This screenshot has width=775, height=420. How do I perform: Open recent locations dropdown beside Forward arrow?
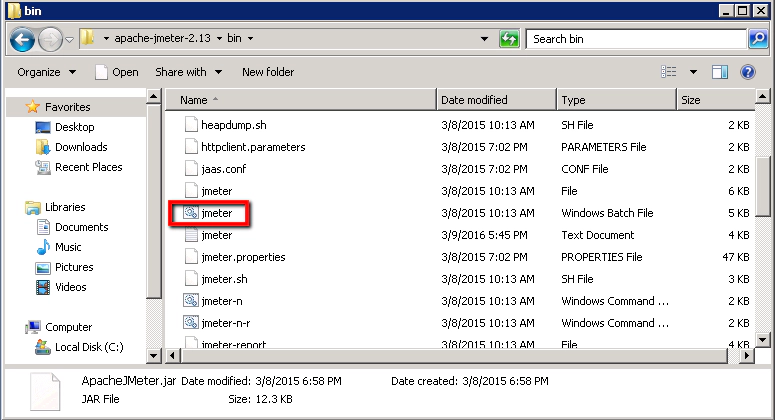(x=69, y=40)
